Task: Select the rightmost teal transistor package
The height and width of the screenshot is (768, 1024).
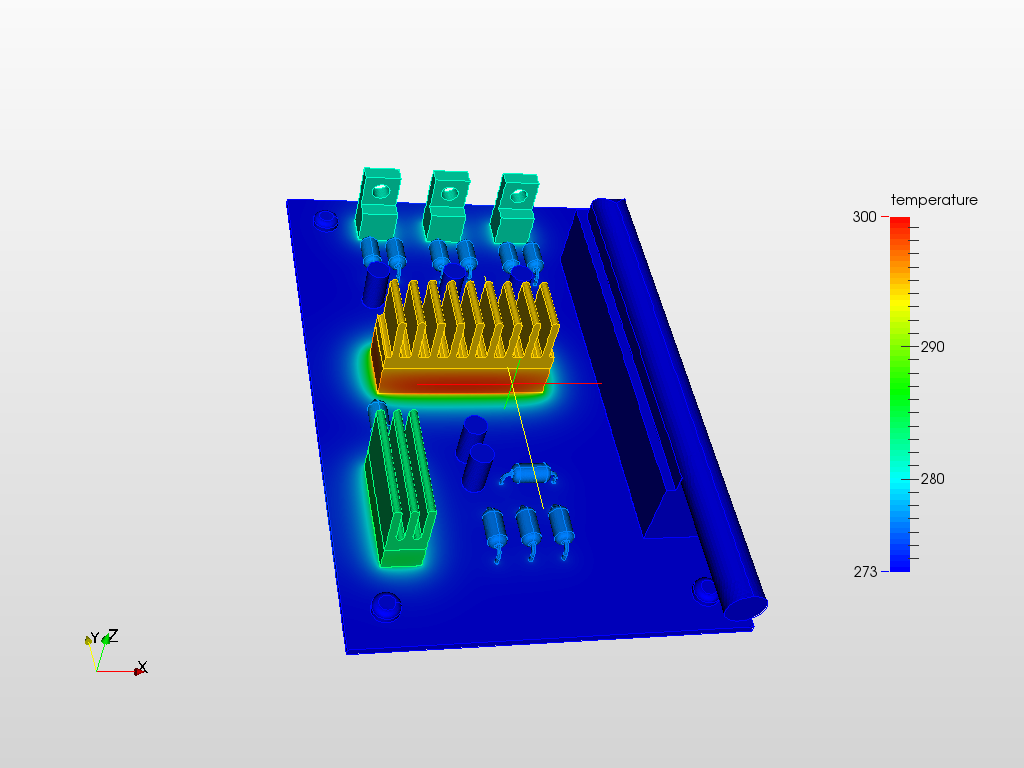Action: point(515,209)
